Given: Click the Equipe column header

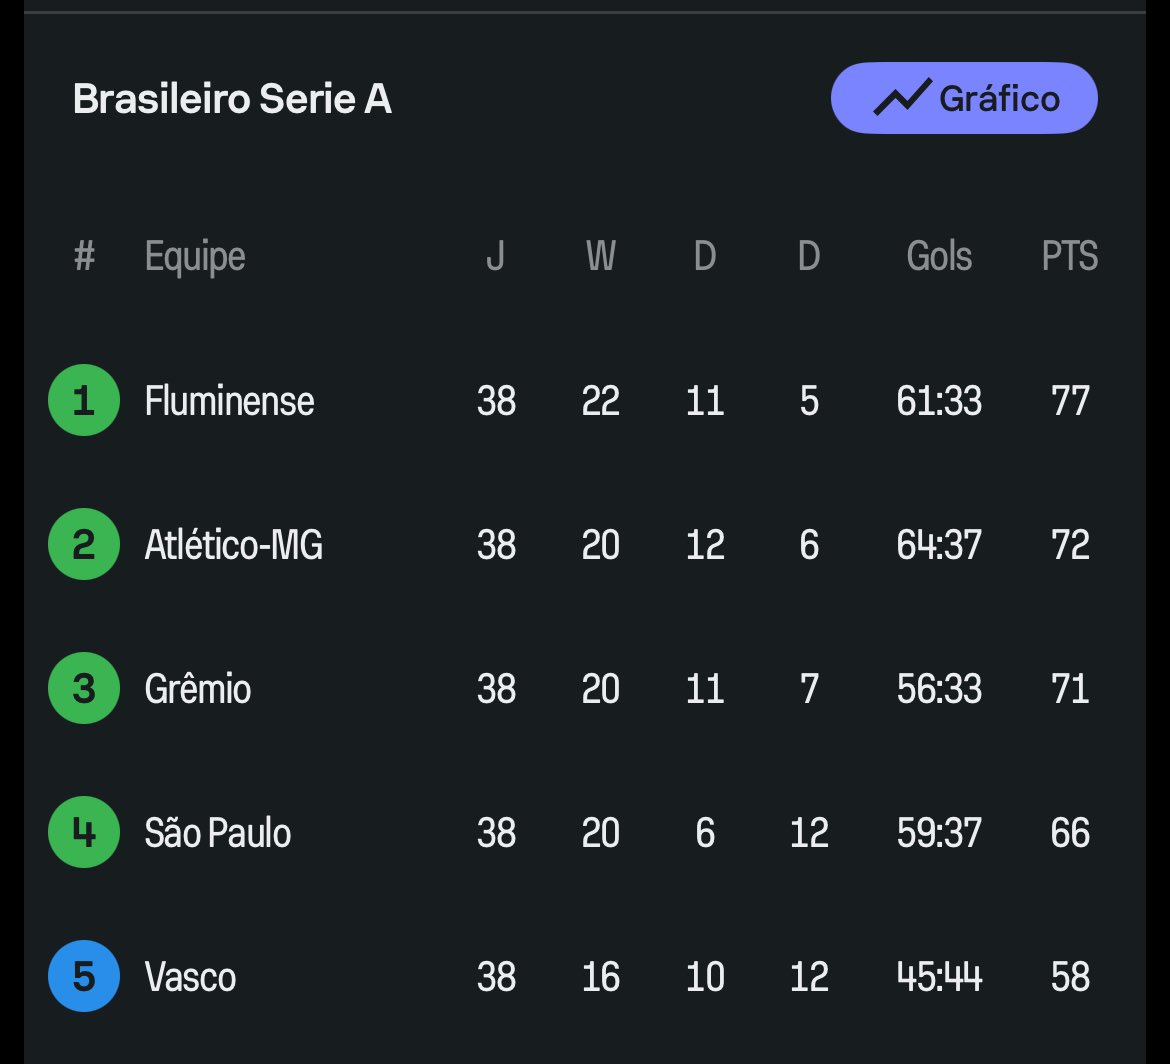Looking at the screenshot, I should pos(195,257).
